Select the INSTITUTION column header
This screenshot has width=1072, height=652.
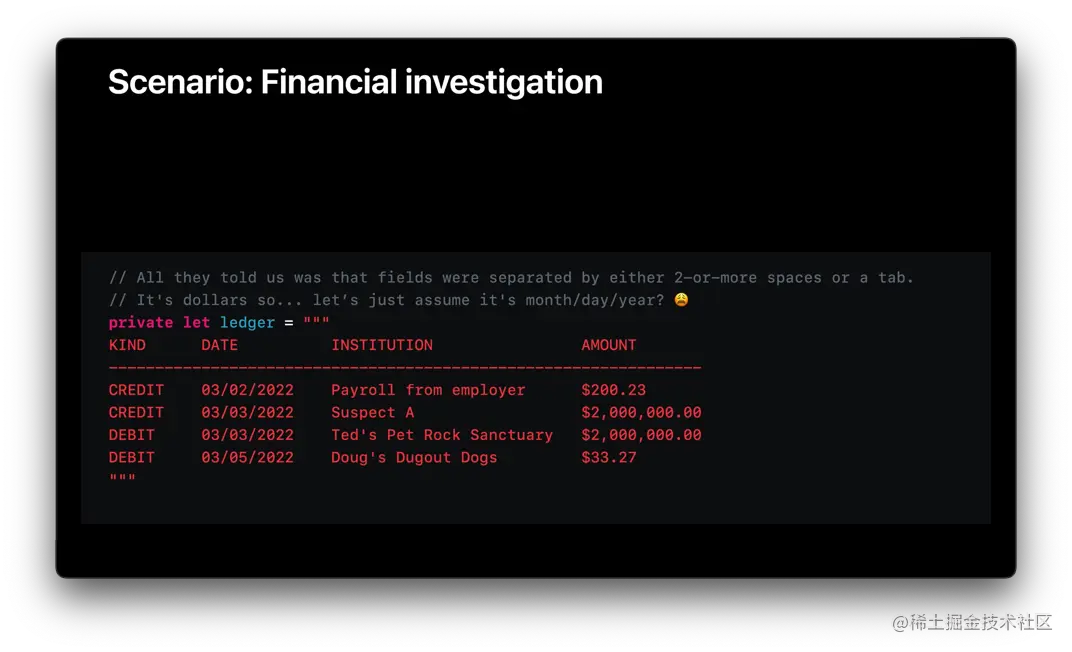(x=382, y=345)
